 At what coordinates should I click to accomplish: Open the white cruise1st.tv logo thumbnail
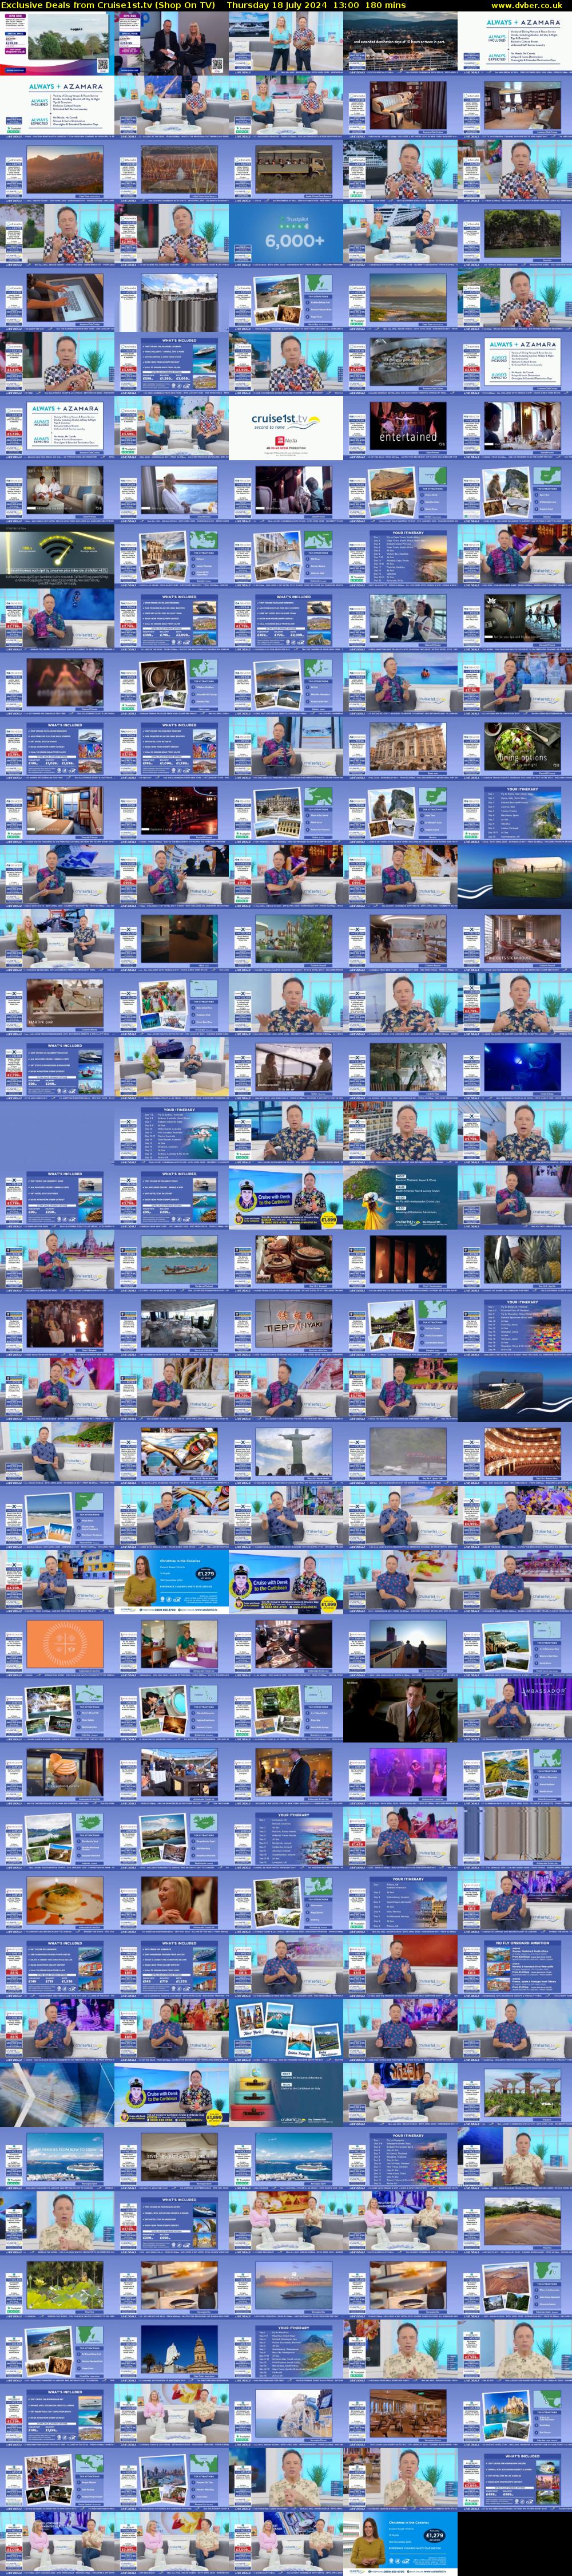click(x=286, y=427)
